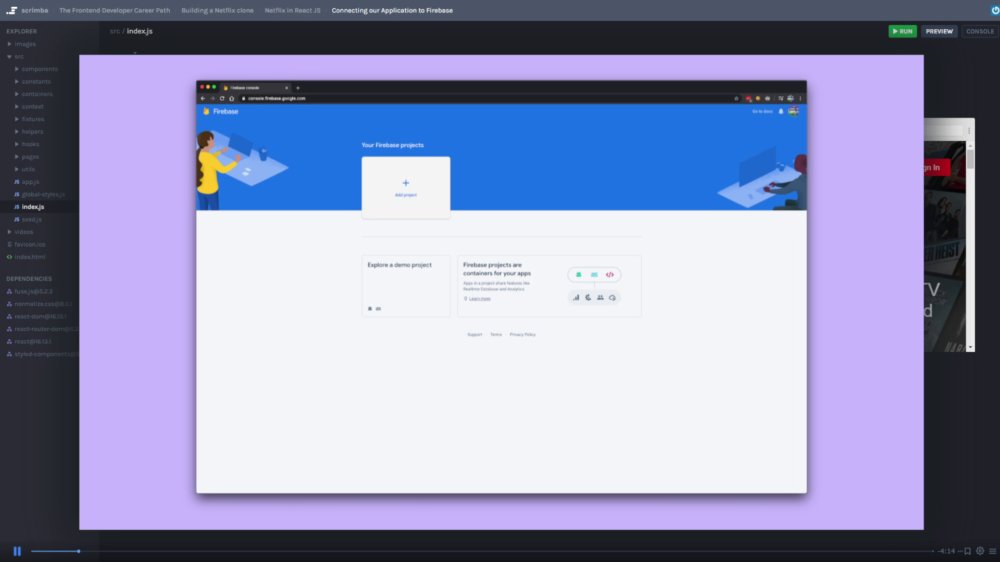The width and height of the screenshot is (1000, 562).
Task: Select normalize.css dependency
Action: (x=42, y=304)
